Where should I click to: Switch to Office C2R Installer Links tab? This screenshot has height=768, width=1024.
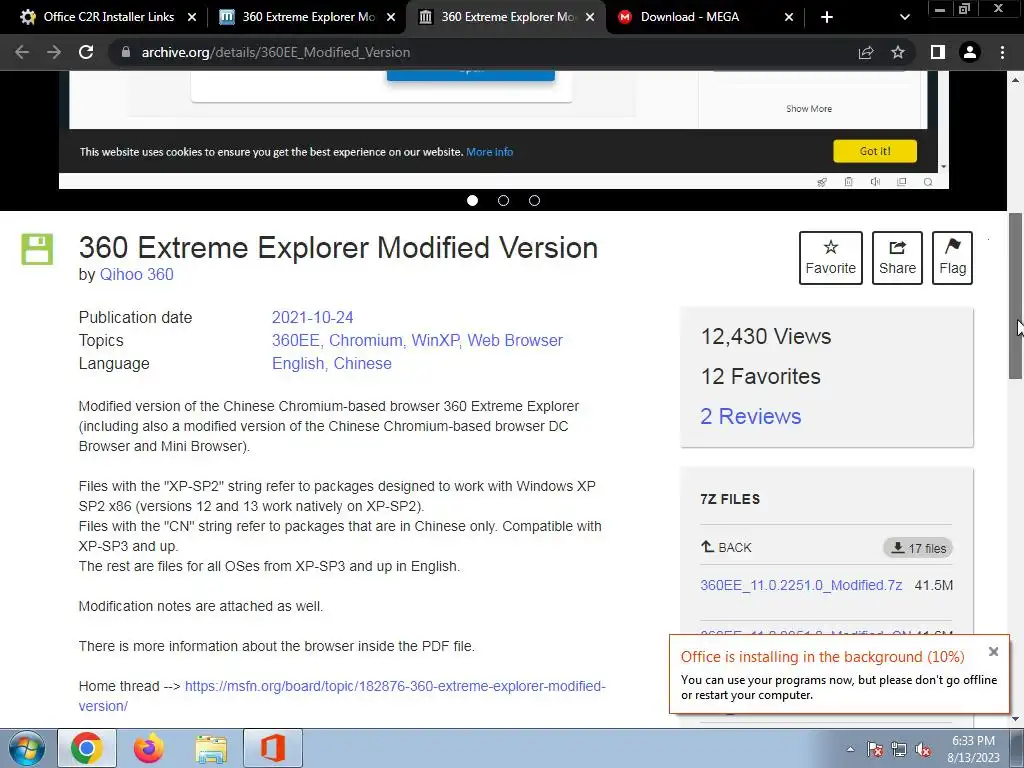[x=108, y=17]
